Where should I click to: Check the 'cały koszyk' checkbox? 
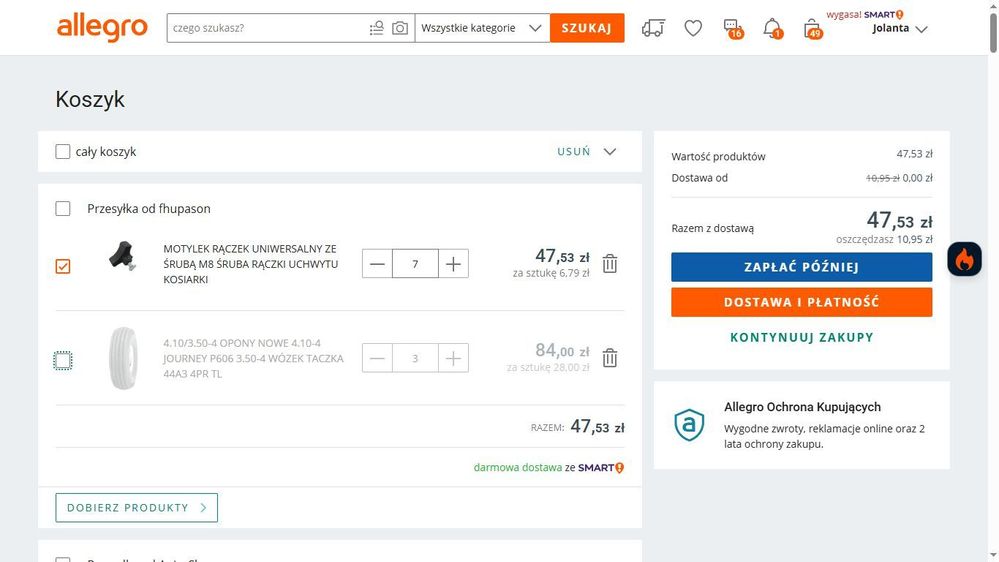63,152
